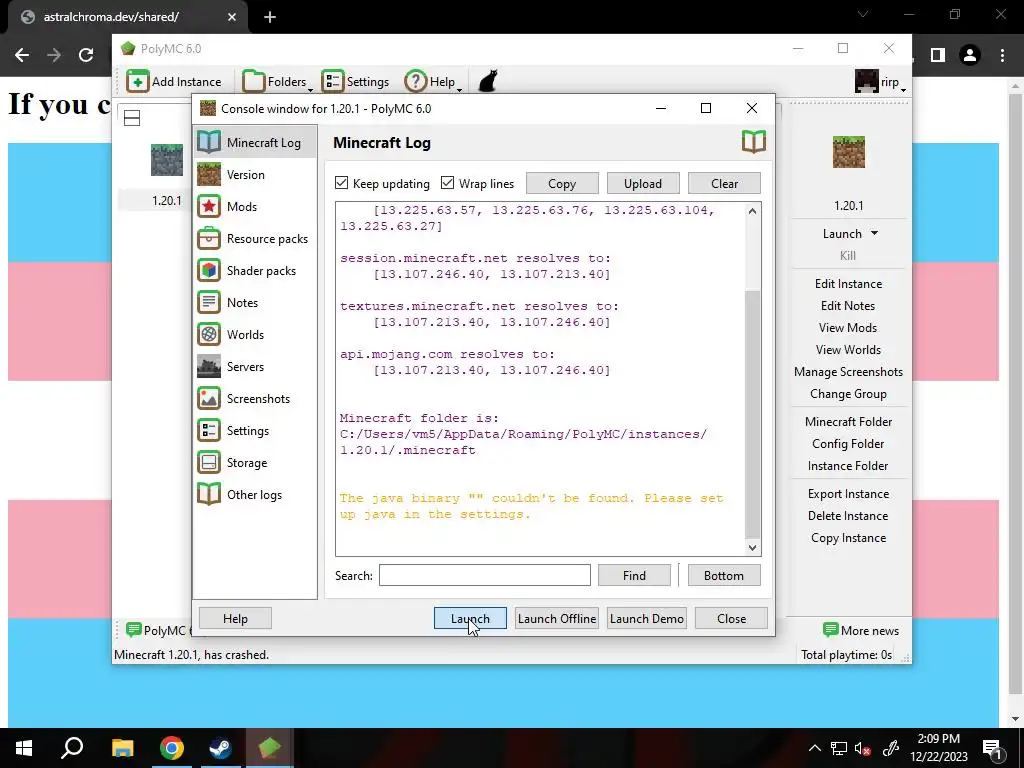Click More news in PolyMC window
Screen dimensions: 1024x768
click(861, 630)
